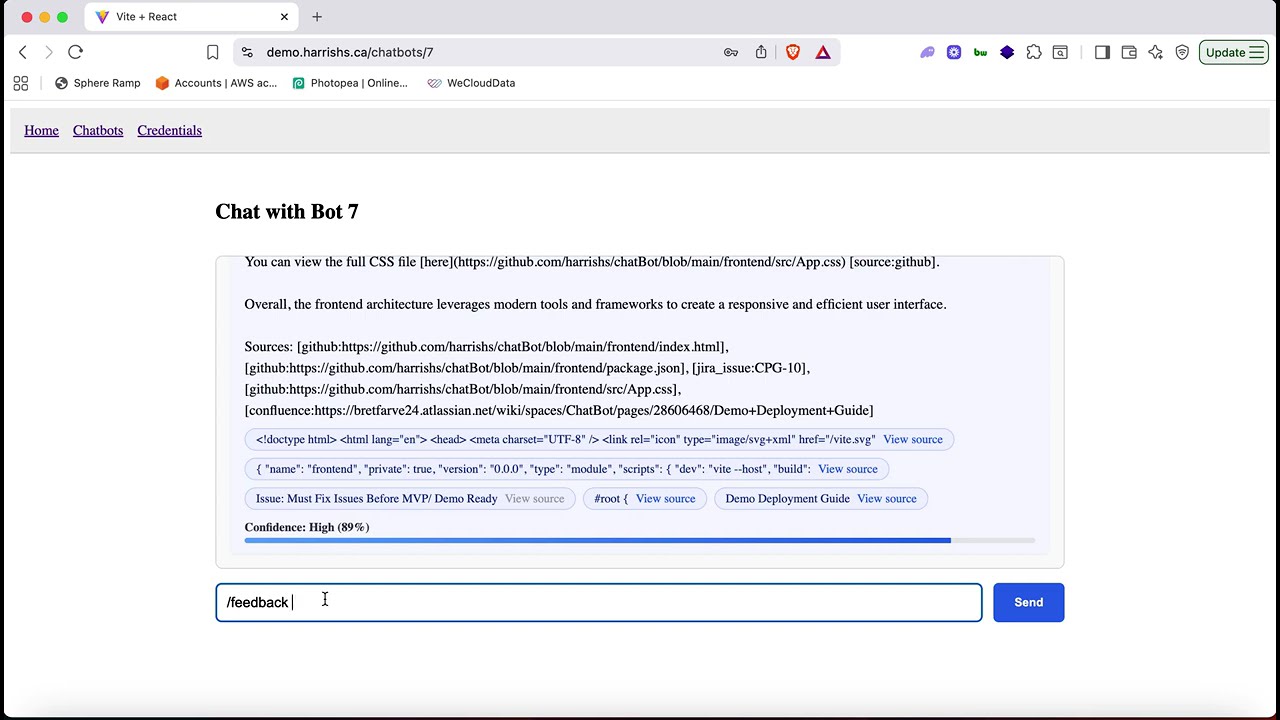This screenshot has height=720, width=1280.
Task: Click the purple extension icon in toolbar
Action: click(927, 52)
